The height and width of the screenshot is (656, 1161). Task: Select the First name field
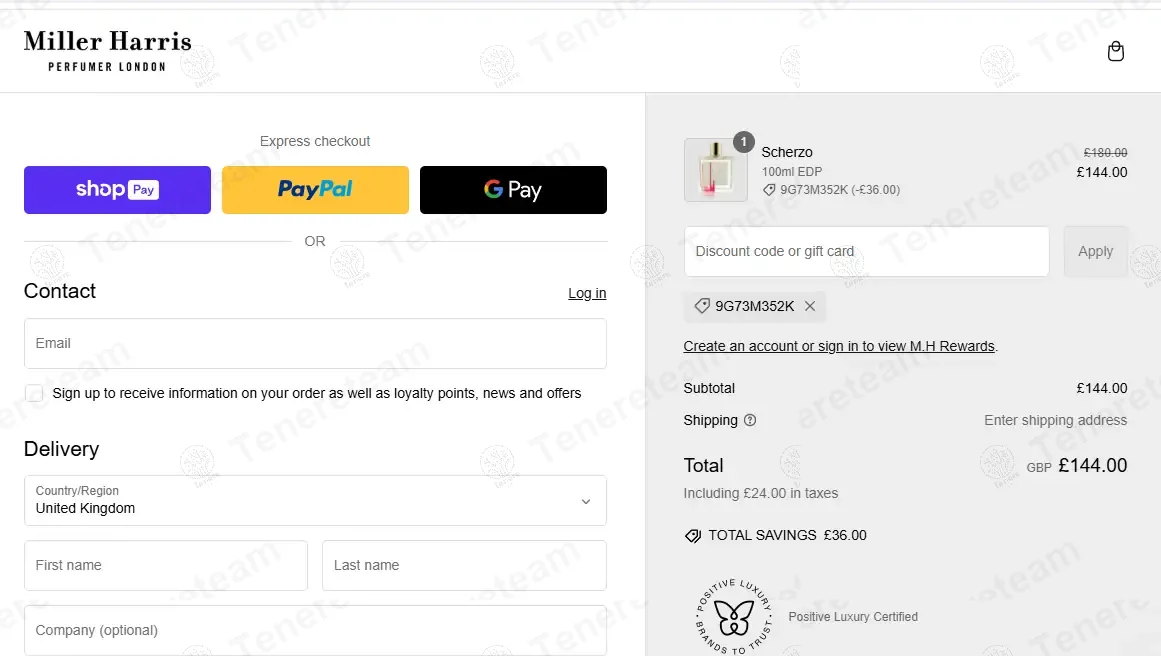(x=165, y=566)
